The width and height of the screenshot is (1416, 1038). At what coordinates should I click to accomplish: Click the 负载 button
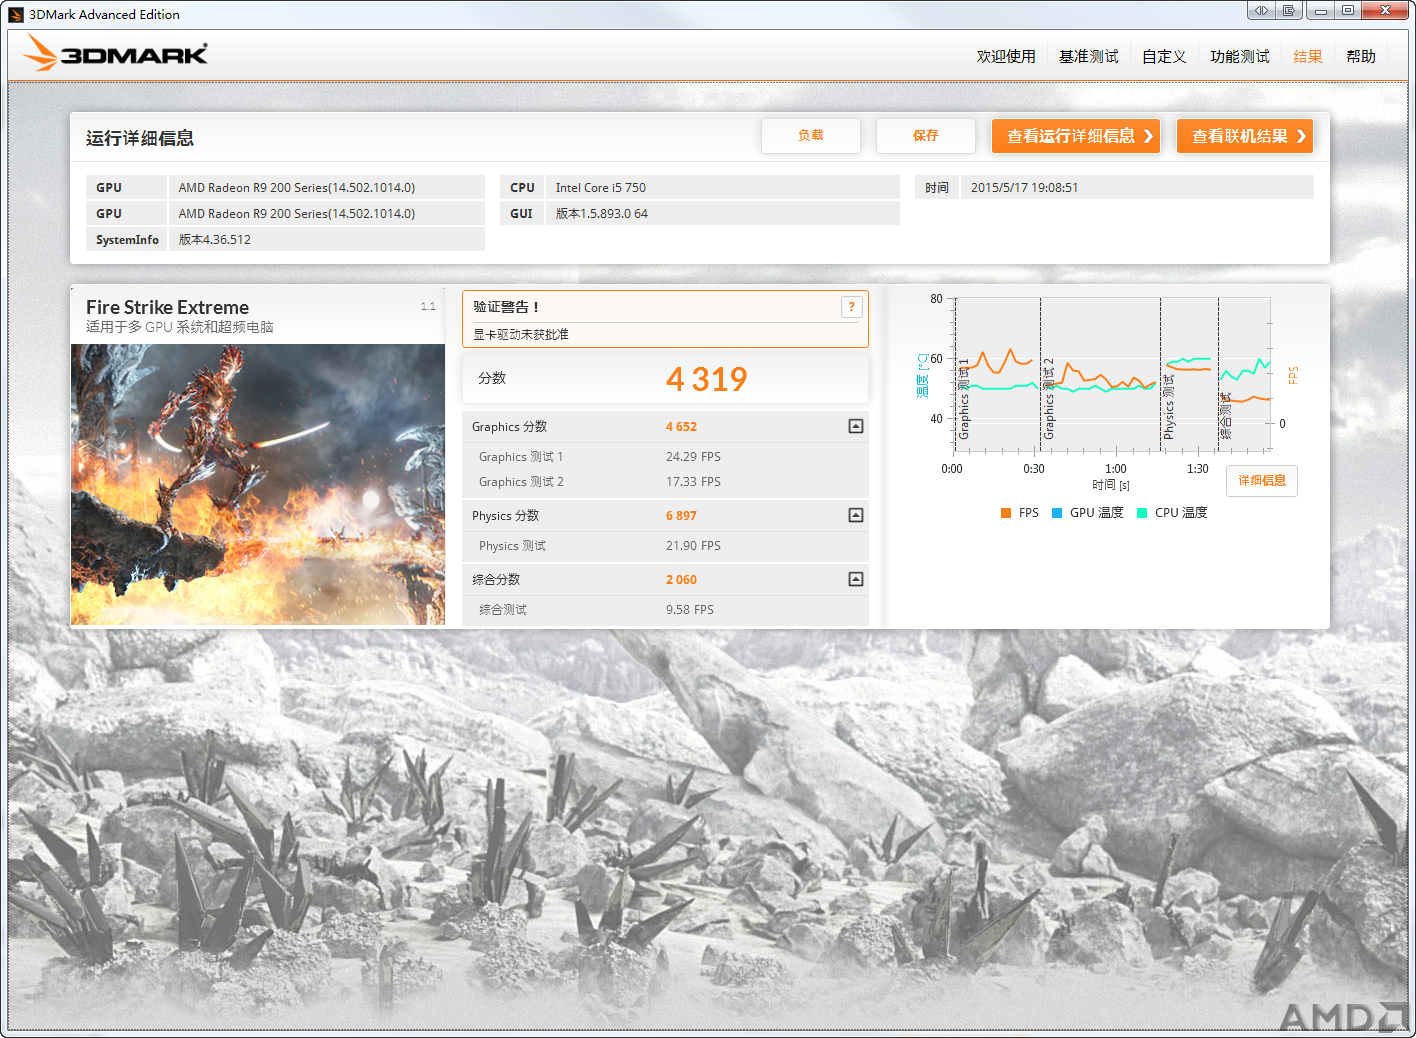click(811, 136)
